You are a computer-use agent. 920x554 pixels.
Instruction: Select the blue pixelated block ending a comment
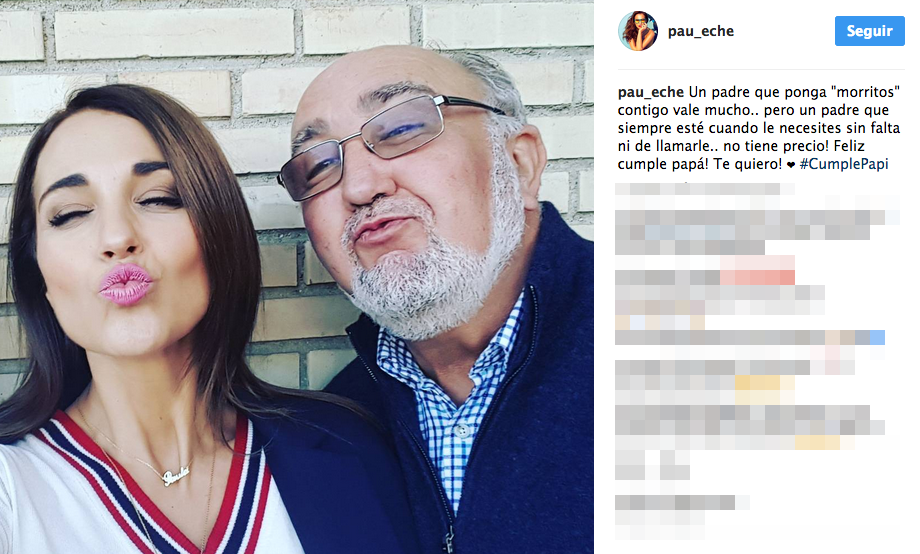click(x=877, y=337)
